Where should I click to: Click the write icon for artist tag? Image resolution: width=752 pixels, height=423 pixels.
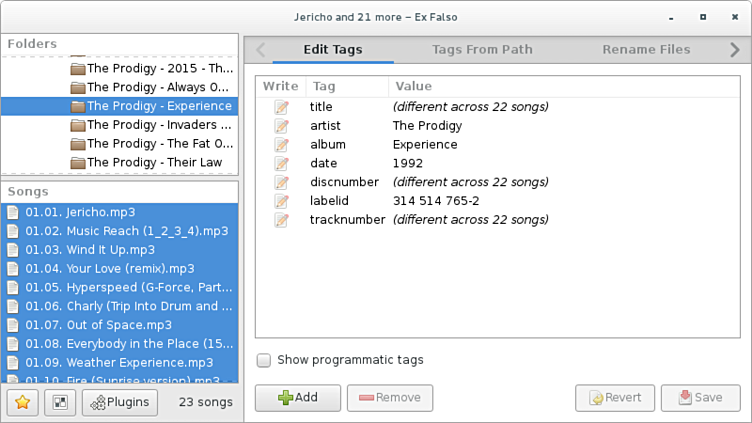(x=281, y=126)
